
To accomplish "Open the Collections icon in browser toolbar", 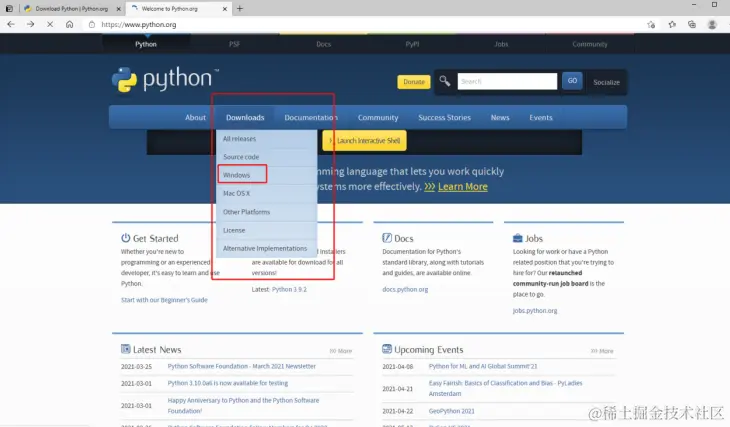I will pyautogui.click(x=692, y=25).
